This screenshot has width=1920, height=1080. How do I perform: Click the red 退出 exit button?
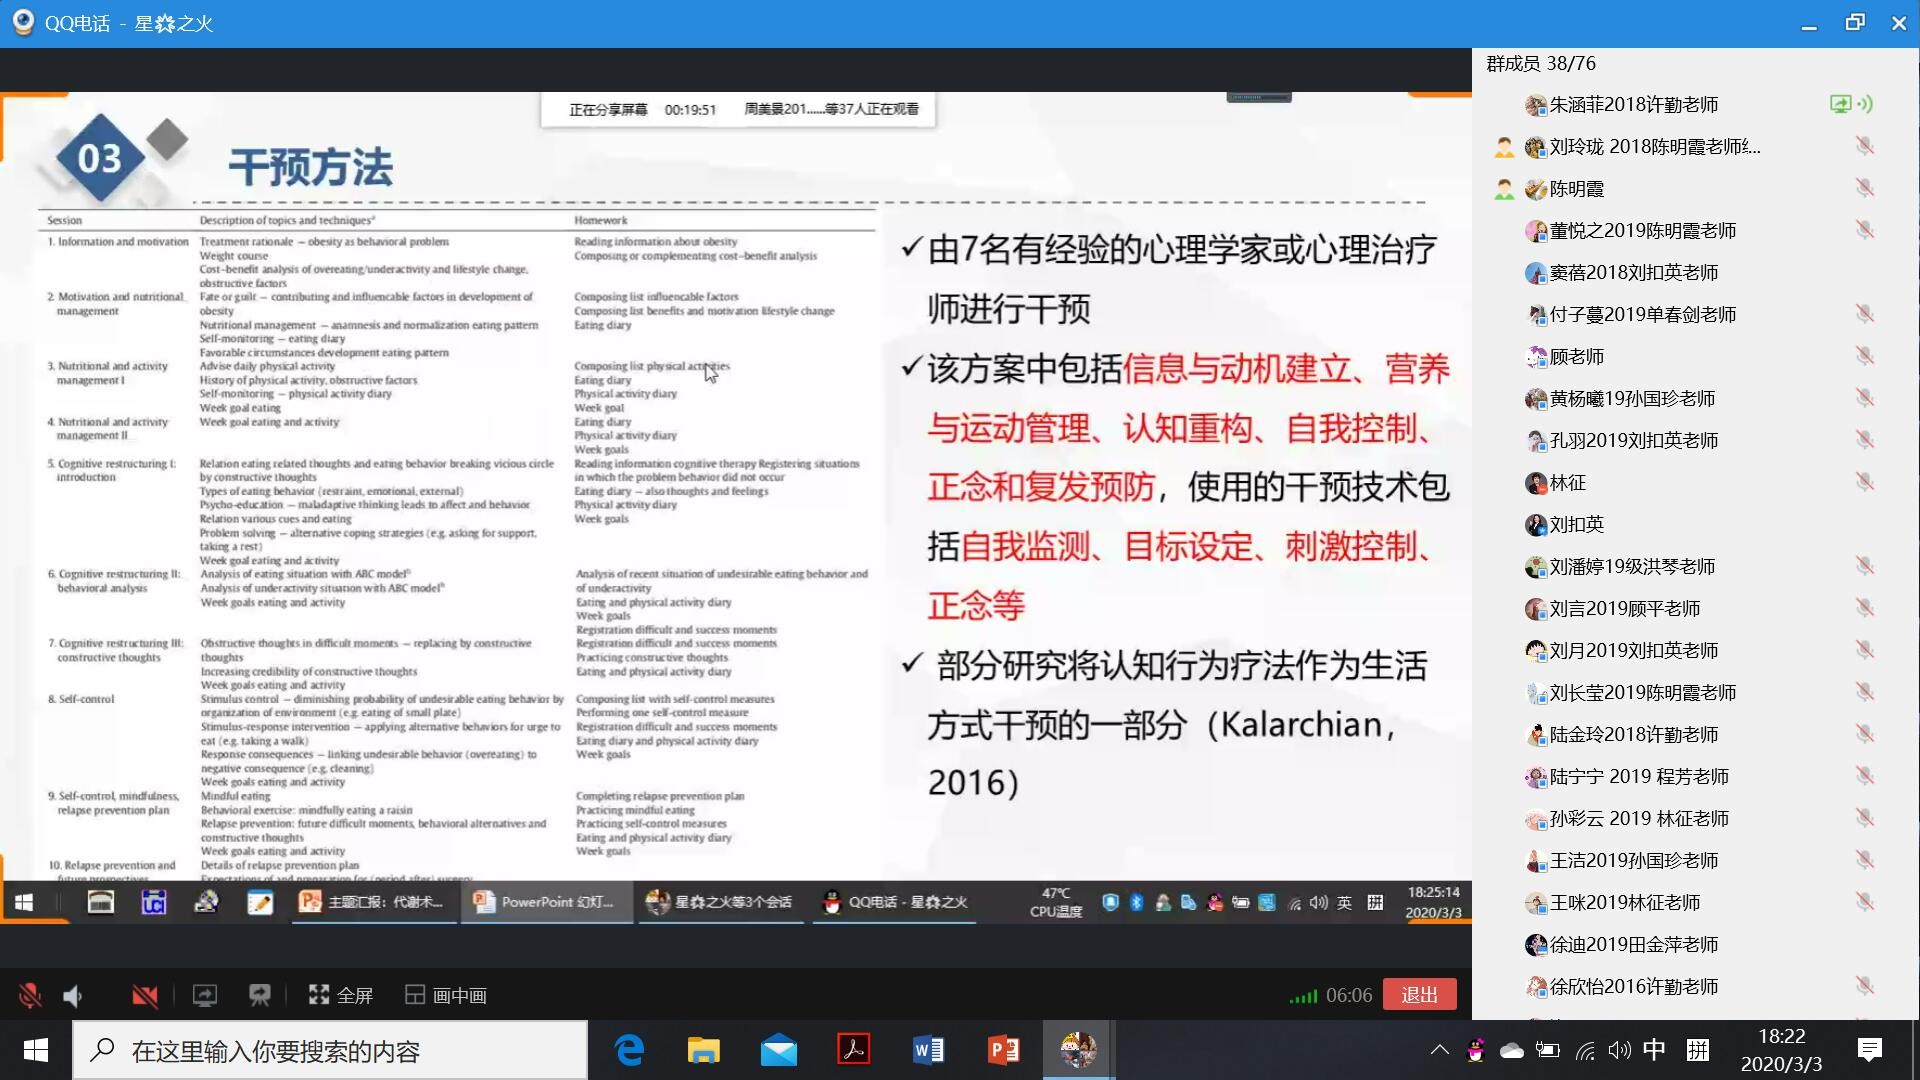1419,995
